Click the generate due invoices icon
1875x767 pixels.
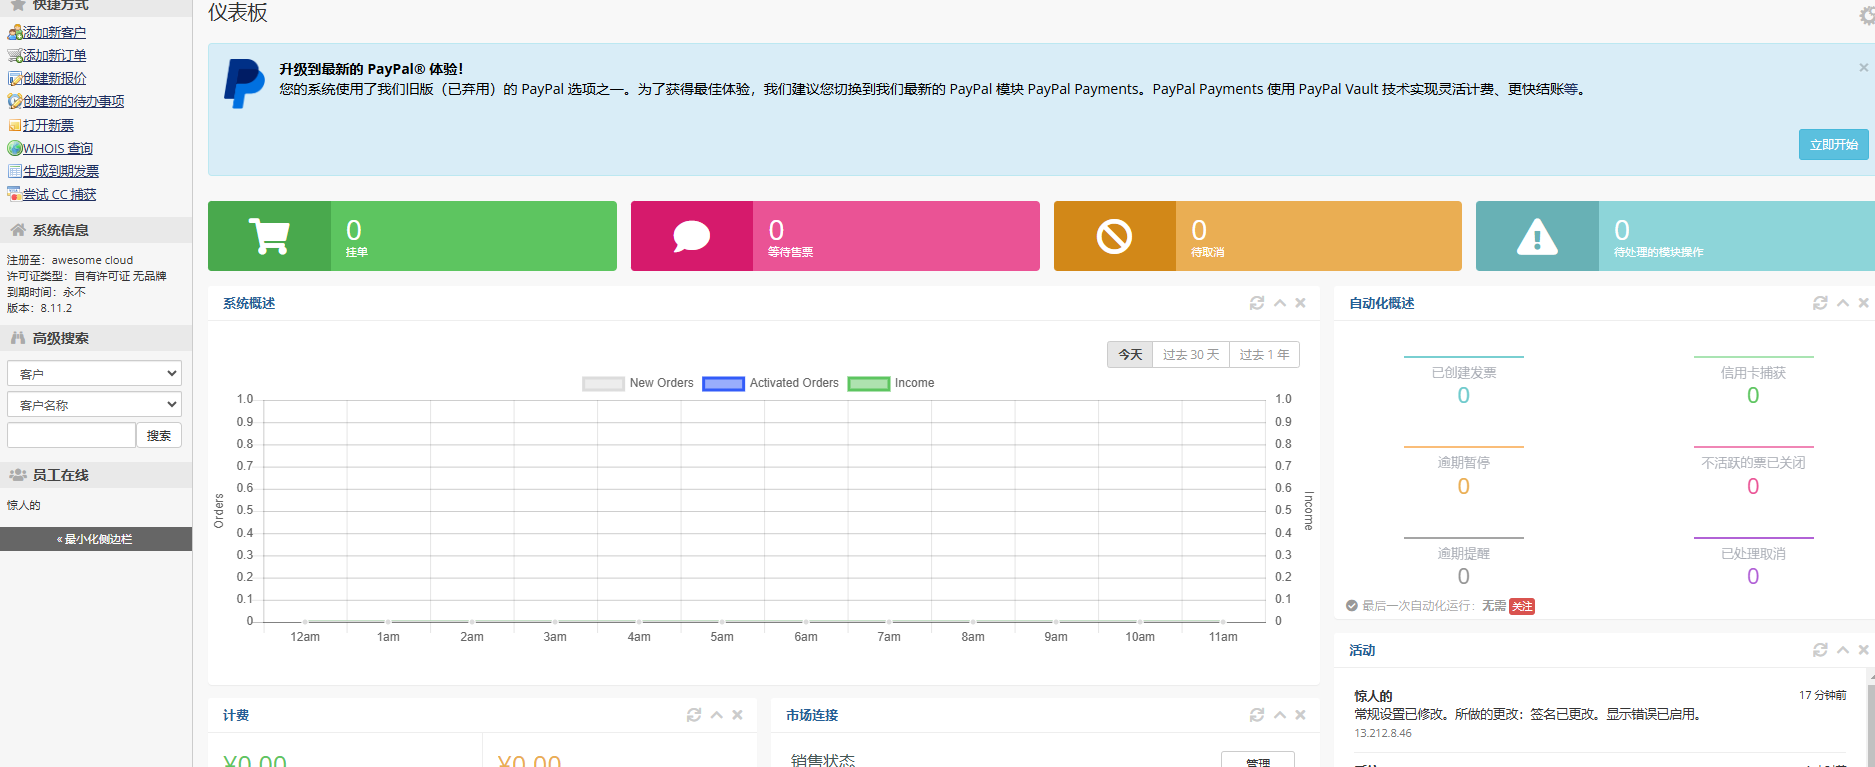pos(15,171)
